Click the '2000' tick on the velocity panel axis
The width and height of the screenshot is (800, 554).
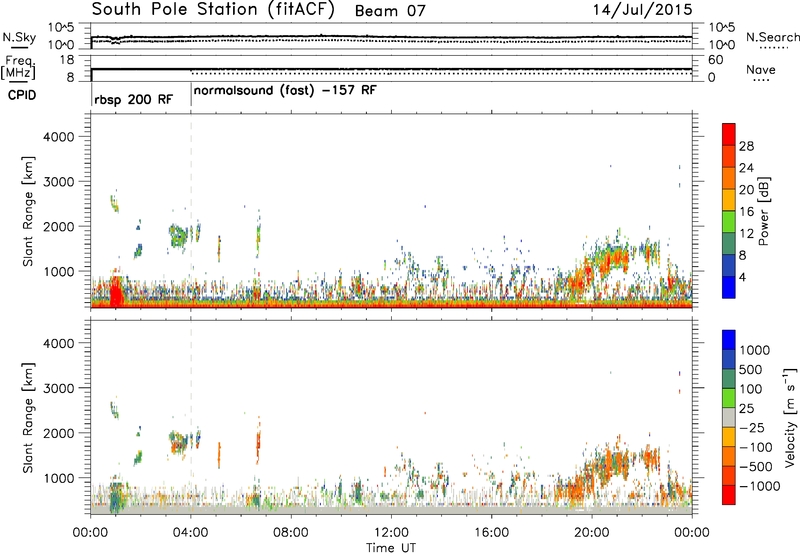point(58,433)
